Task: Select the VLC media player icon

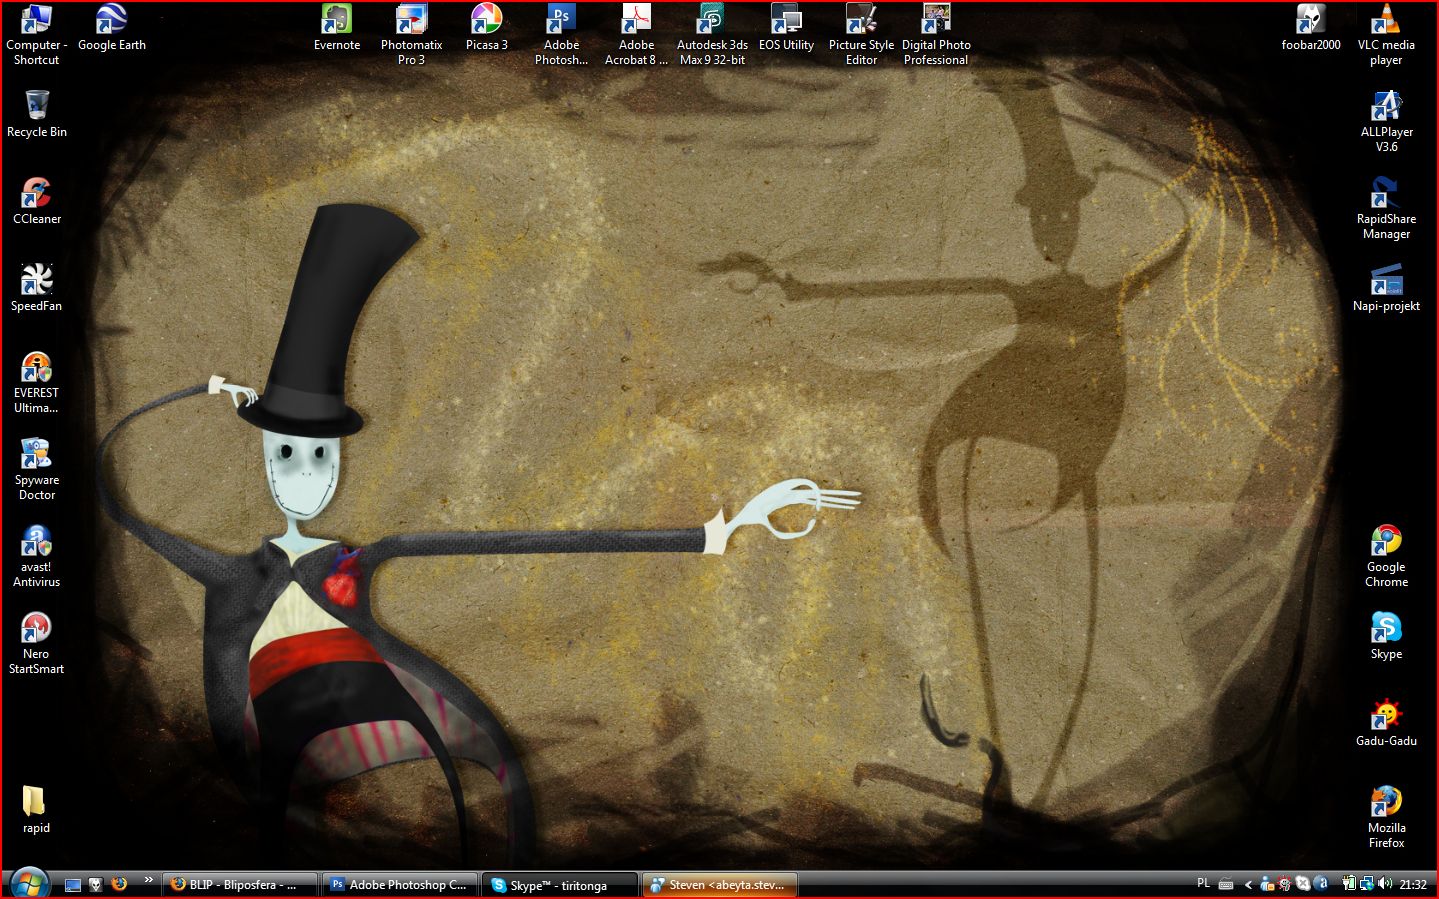Action: click(1385, 20)
